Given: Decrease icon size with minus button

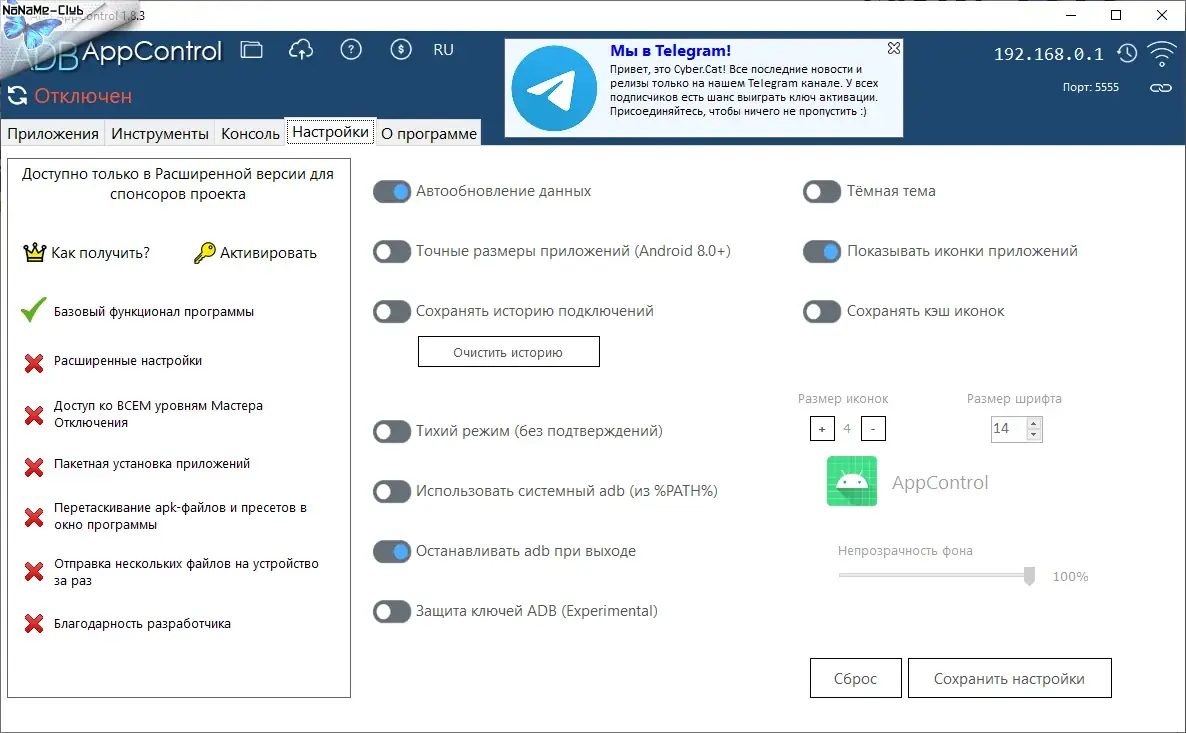Looking at the screenshot, I should click(873, 429).
